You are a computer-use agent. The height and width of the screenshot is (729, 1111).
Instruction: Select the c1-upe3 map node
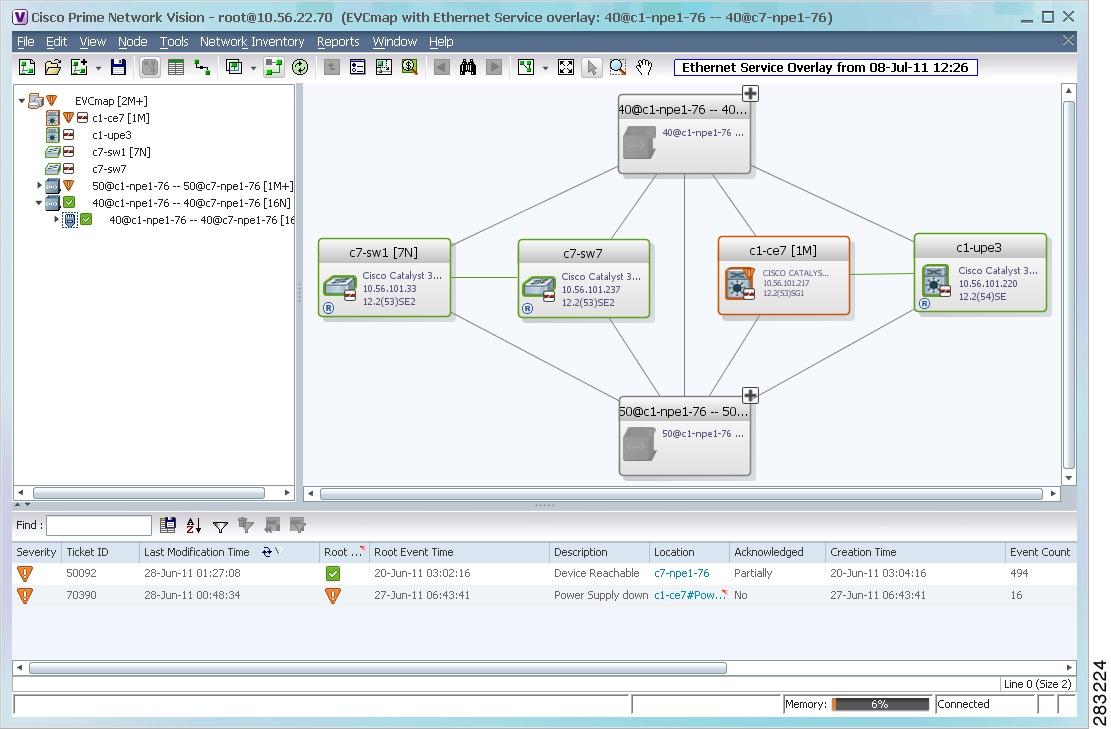click(980, 273)
